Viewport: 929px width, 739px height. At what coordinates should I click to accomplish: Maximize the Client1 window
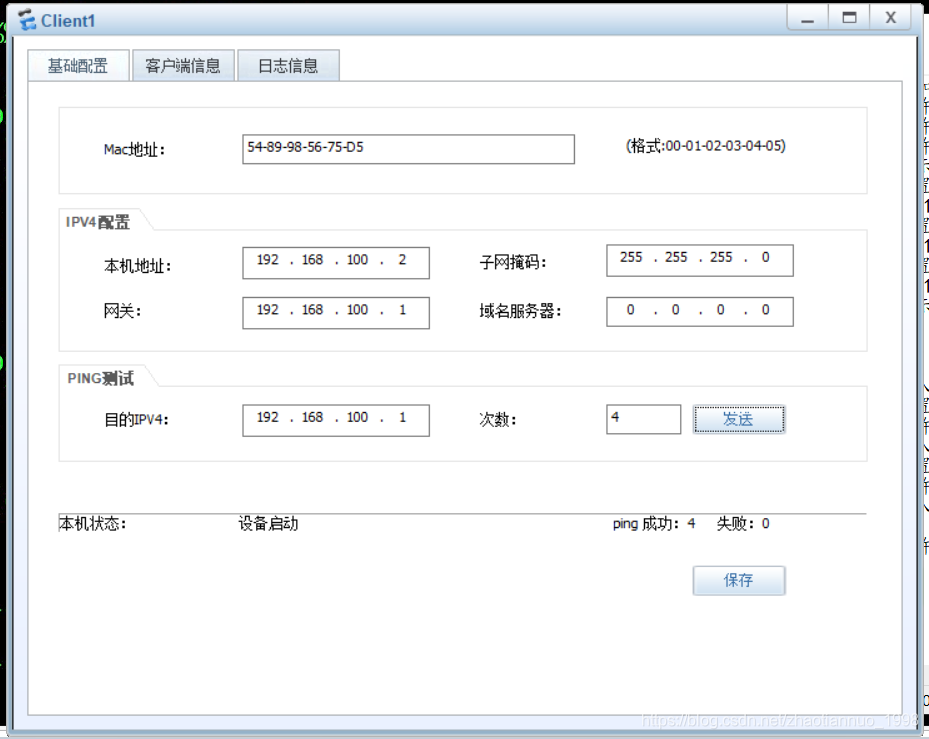[849, 18]
